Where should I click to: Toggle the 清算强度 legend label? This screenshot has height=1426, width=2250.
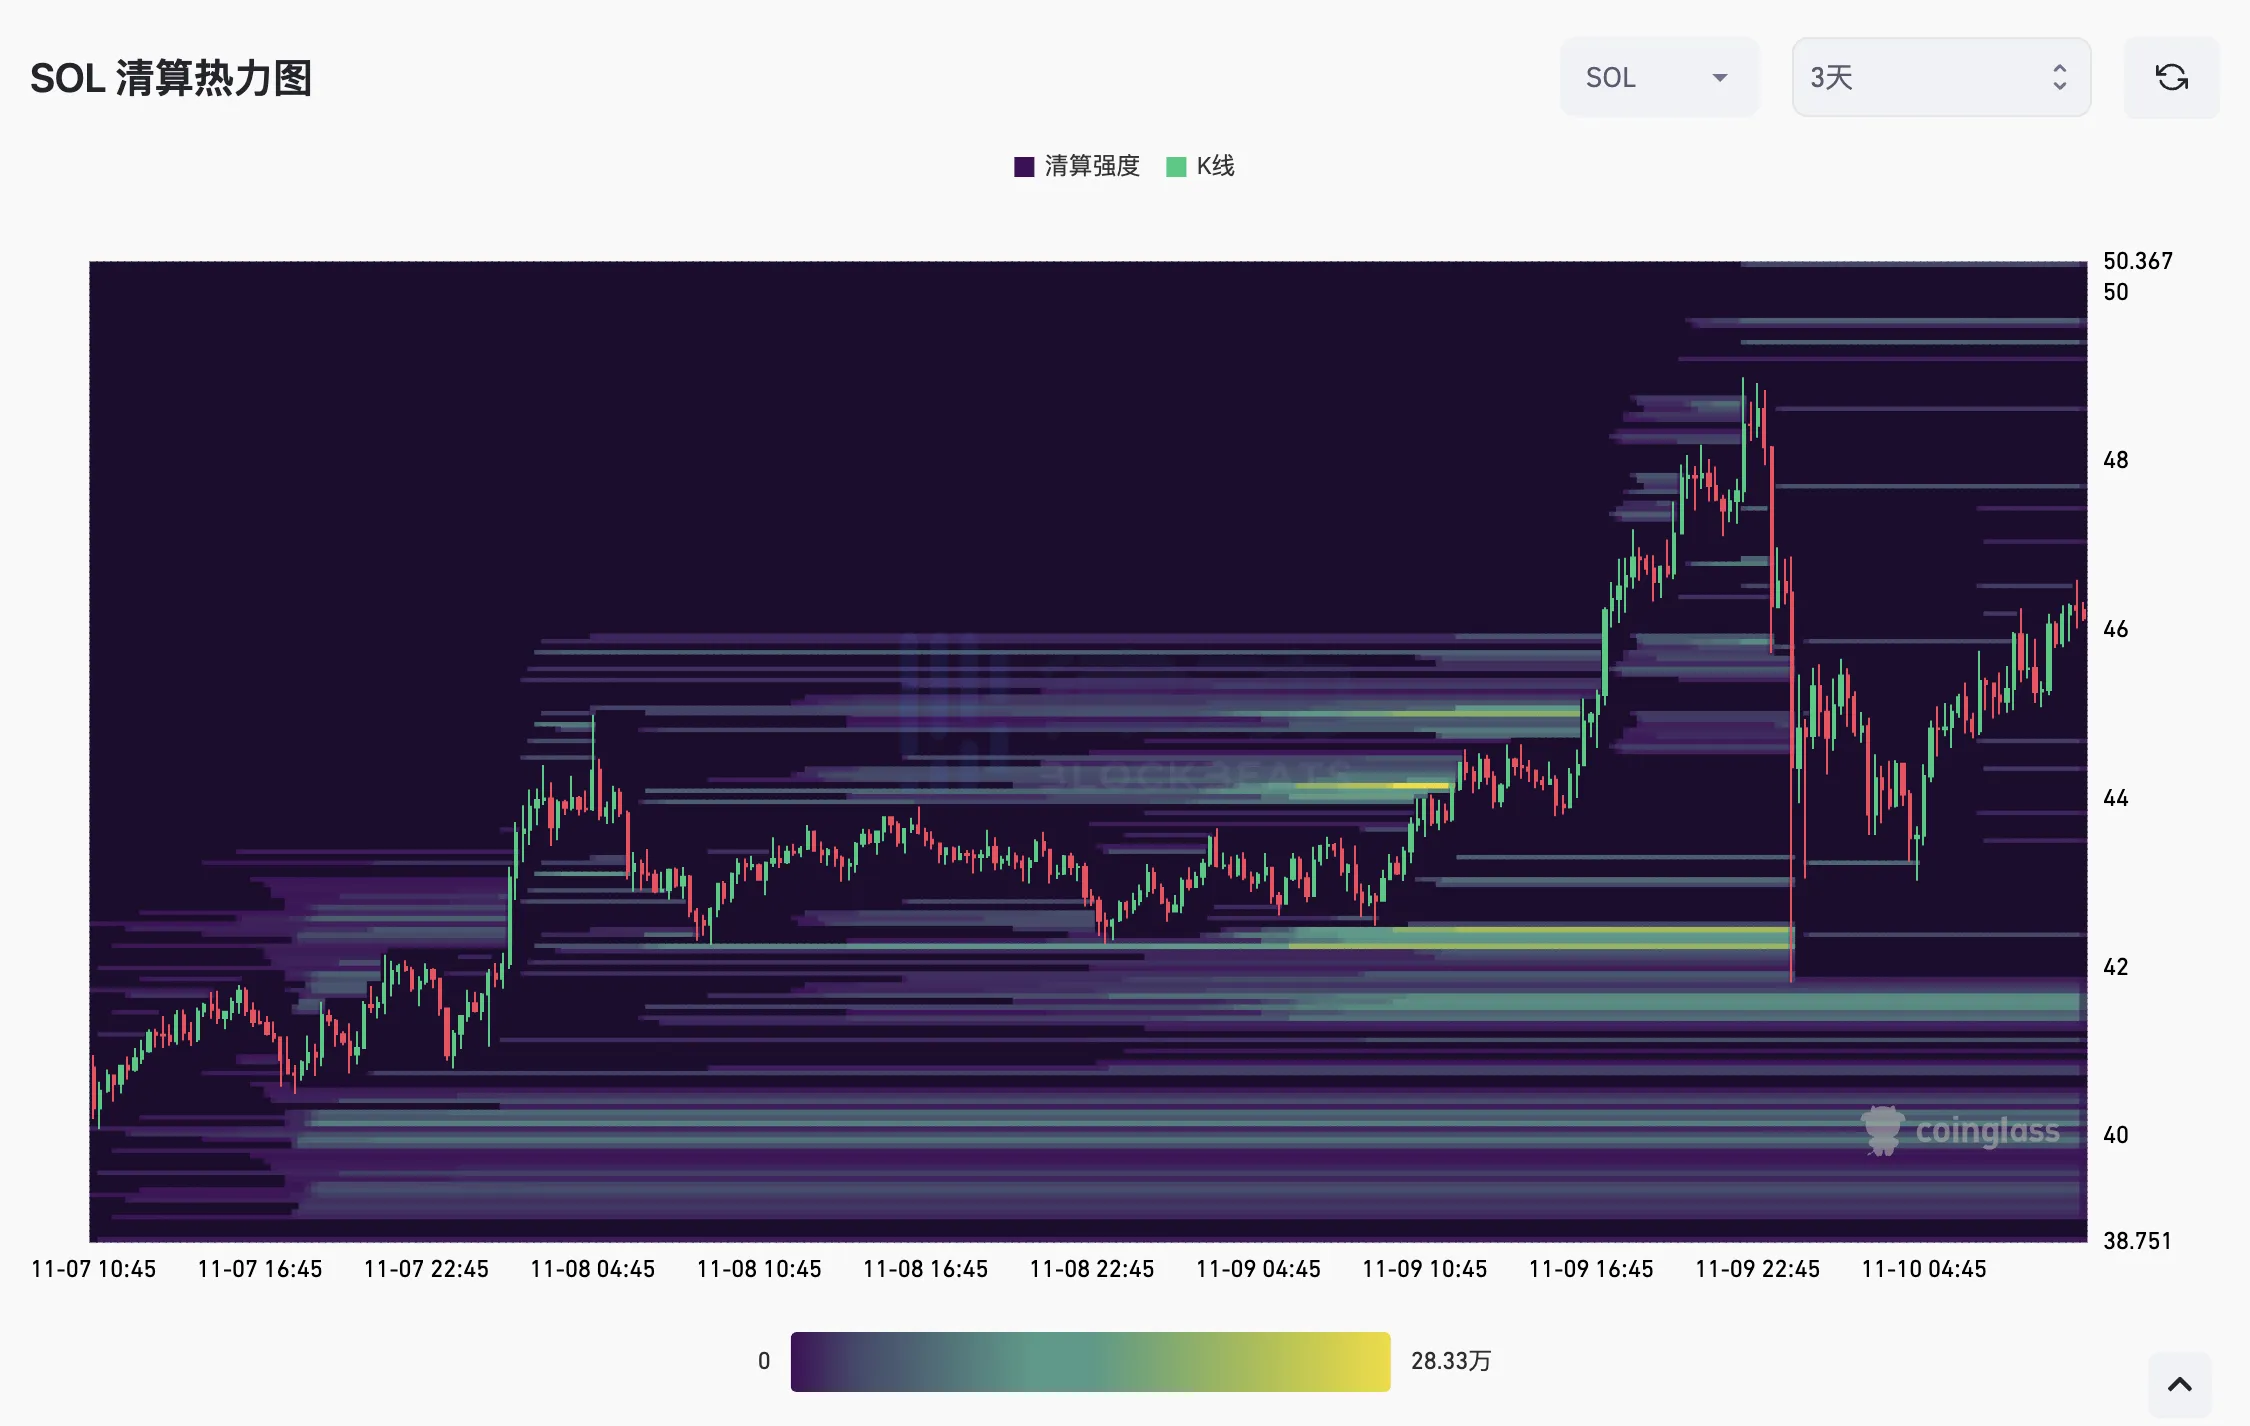point(1092,166)
